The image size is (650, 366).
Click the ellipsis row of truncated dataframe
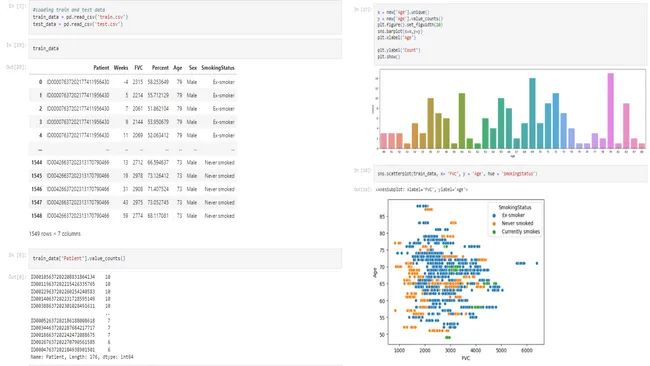133,149
